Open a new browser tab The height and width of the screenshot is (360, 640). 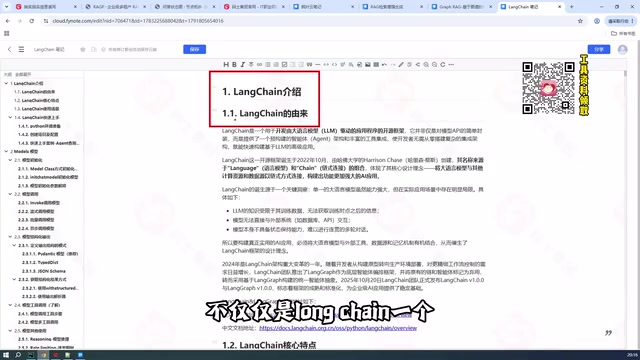571,7
